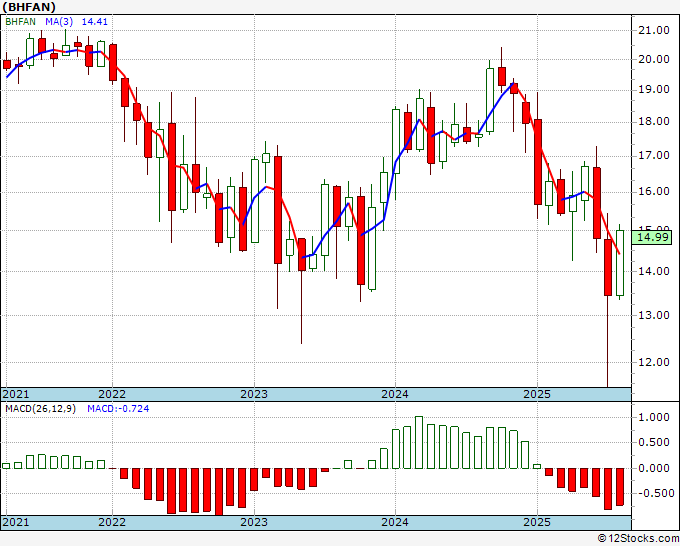680x546 pixels.
Task: Click 2024 on the price chart time axis
Action: pos(395,394)
